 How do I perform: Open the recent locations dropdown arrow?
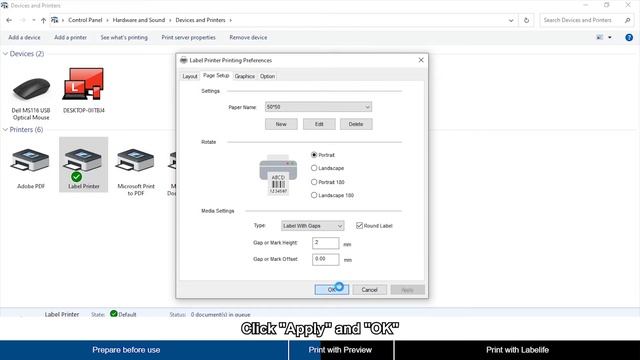click(x=33, y=20)
